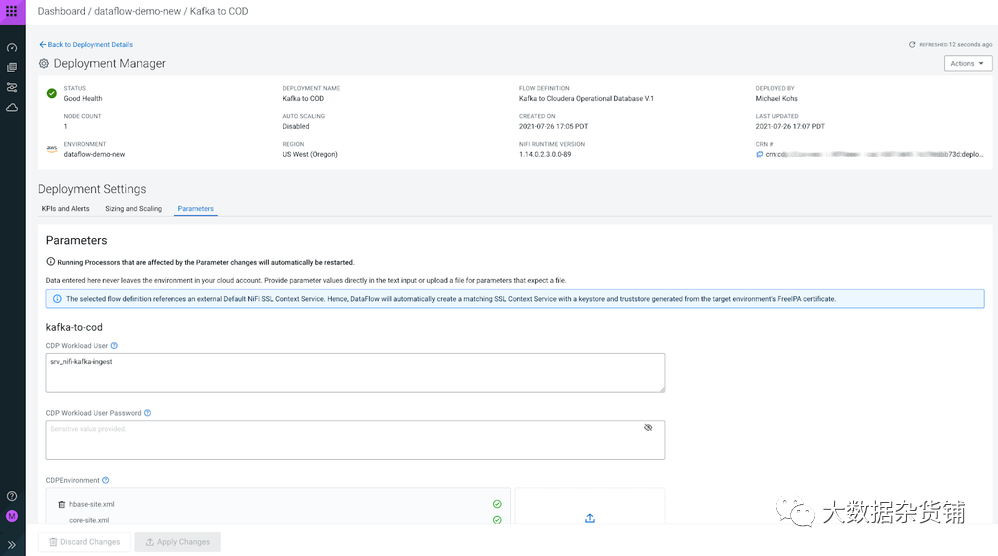Open the Help question mark icon in sidebar
The width and height of the screenshot is (998, 556).
12,496
